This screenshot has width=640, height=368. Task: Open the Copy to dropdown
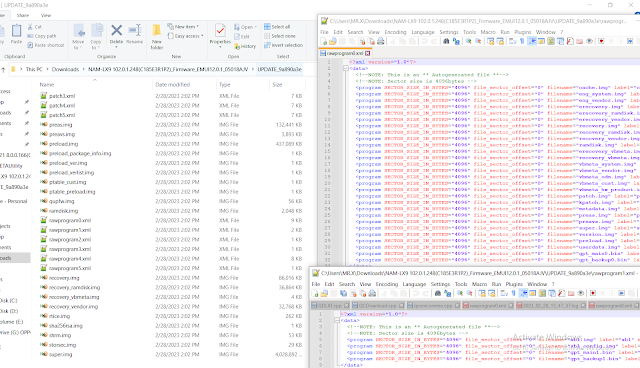coord(96,37)
